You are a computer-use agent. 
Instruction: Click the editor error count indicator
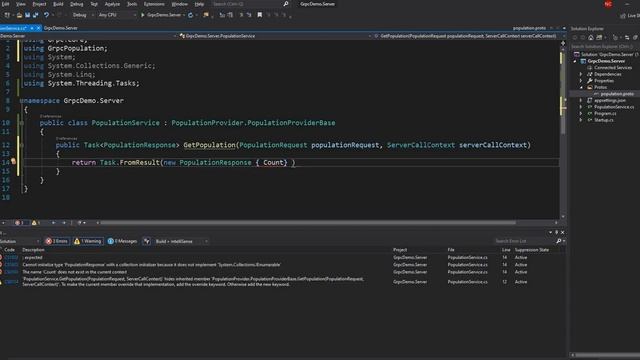(x=19, y=223)
